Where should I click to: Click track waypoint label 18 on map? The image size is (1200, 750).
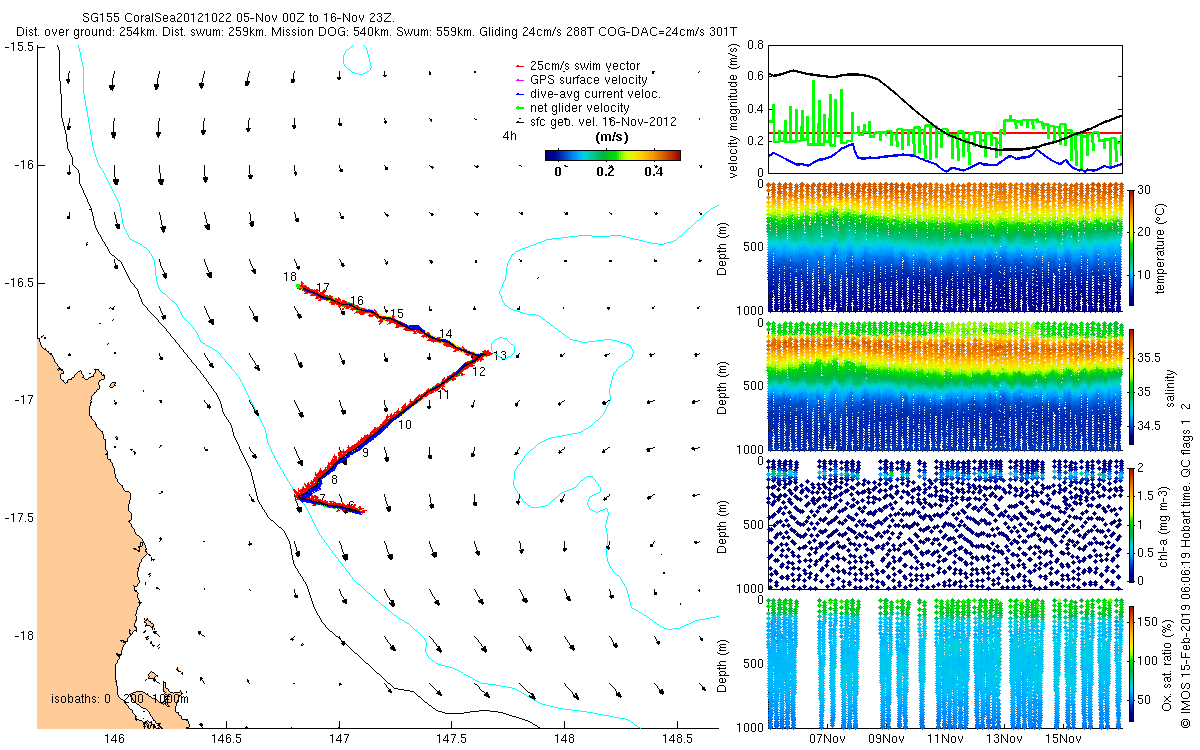[x=290, y=277]
